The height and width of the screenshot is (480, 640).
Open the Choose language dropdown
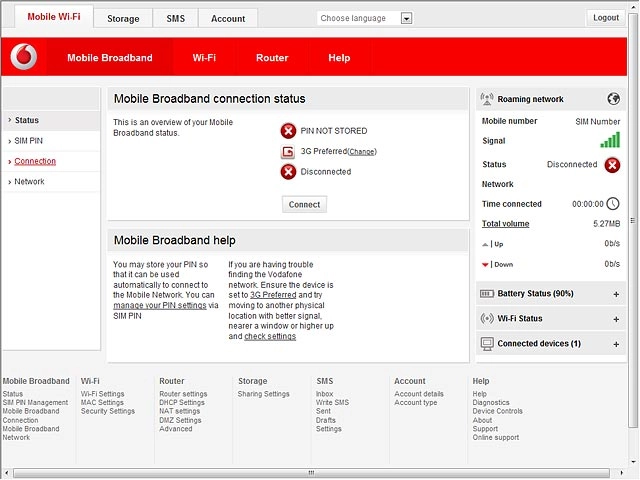tap(365, 18)
